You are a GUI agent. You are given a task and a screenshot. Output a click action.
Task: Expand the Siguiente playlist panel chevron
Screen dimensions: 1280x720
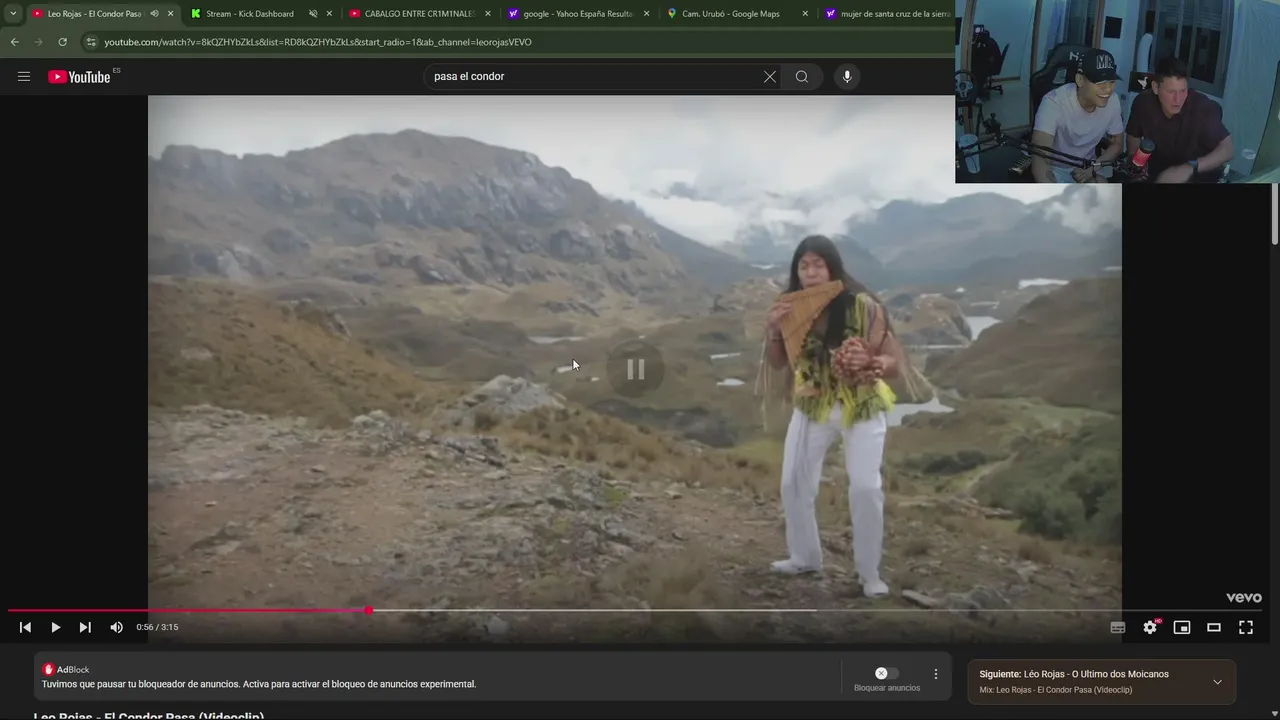[1217, 682]
